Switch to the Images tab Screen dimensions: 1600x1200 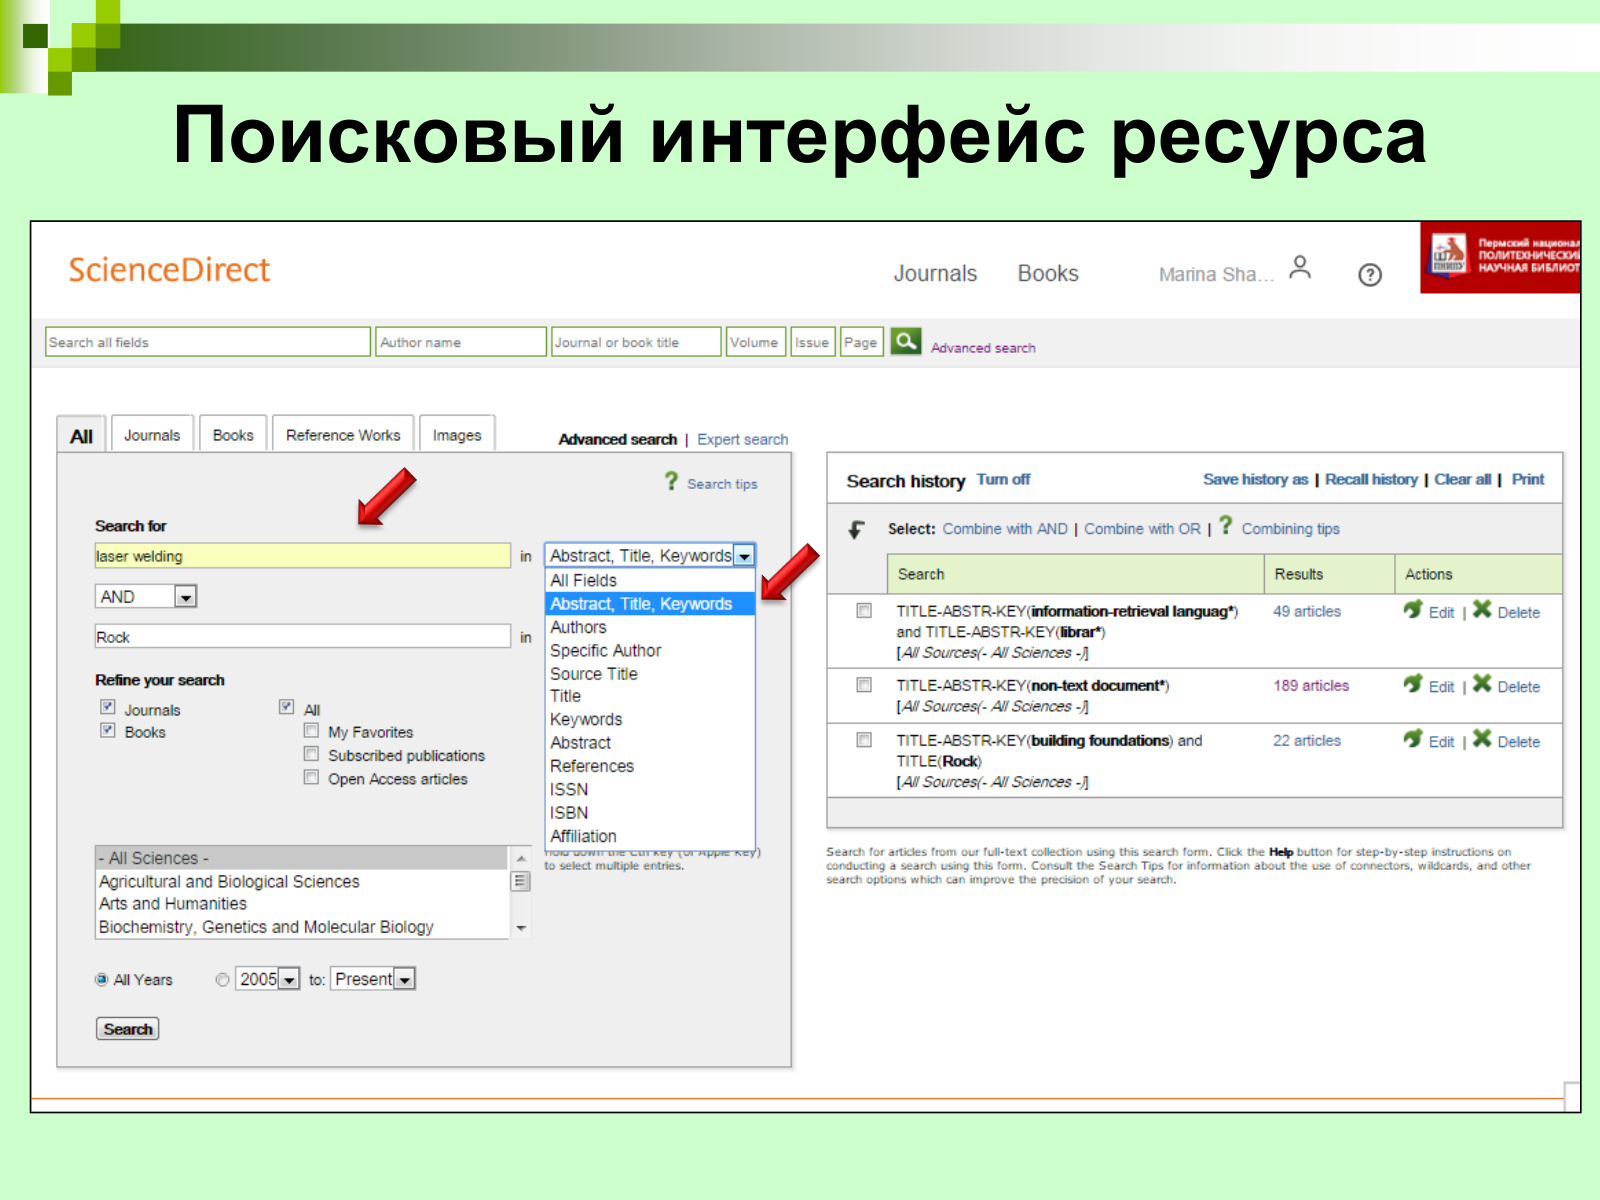point(457,435)
